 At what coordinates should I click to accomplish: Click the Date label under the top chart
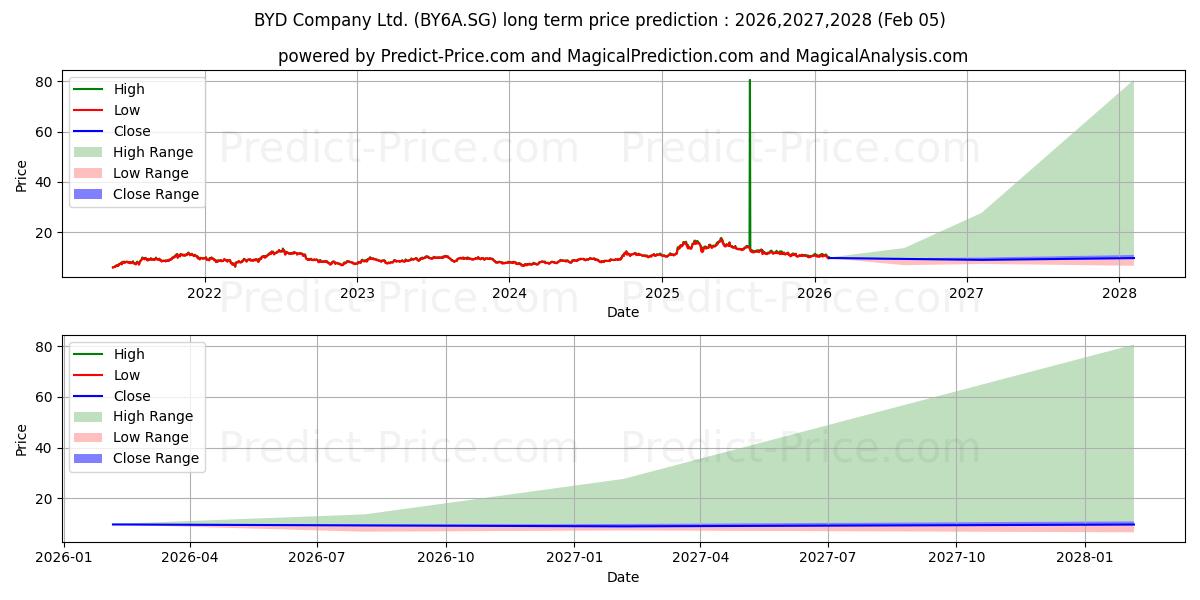(x=622, y=313)
